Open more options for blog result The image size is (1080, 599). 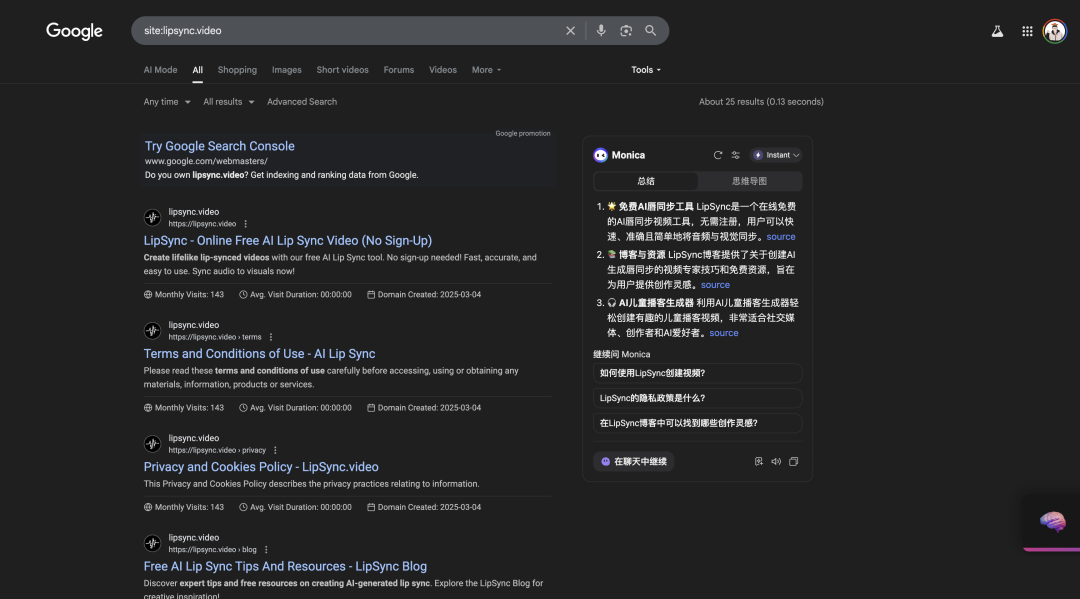tap(266, 549)
